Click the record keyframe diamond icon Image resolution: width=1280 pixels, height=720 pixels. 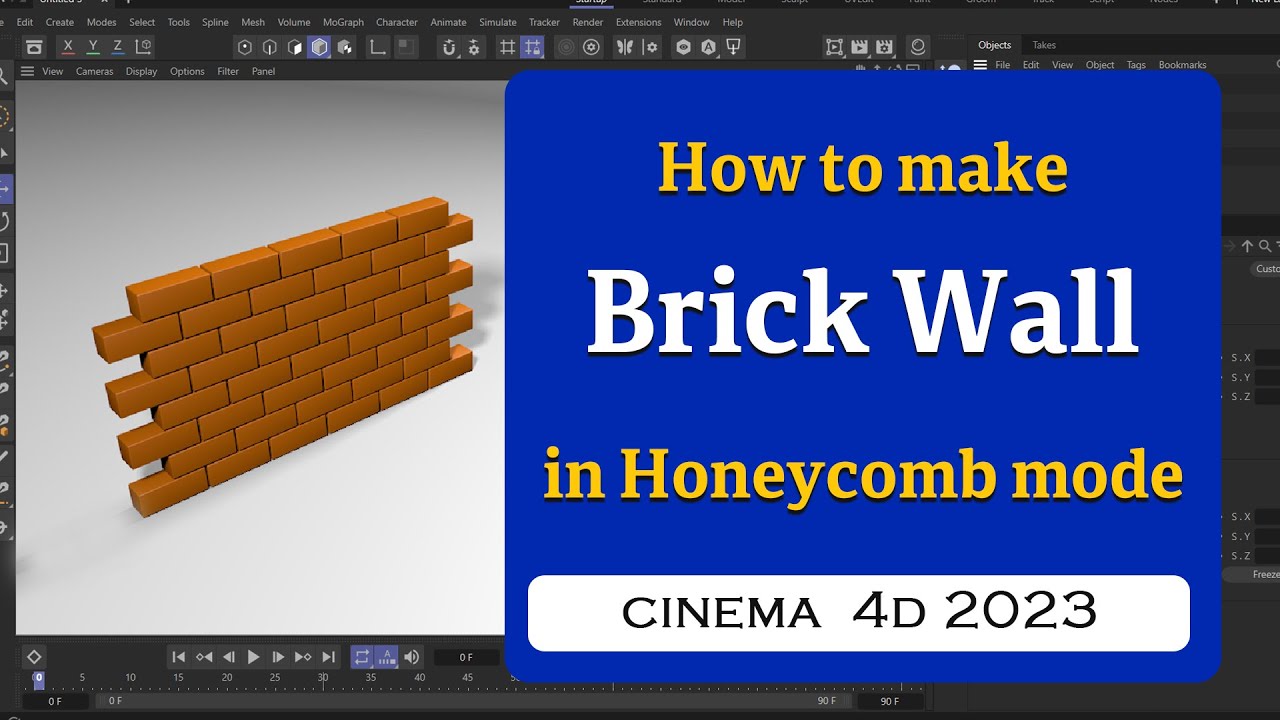click(33, 657)
